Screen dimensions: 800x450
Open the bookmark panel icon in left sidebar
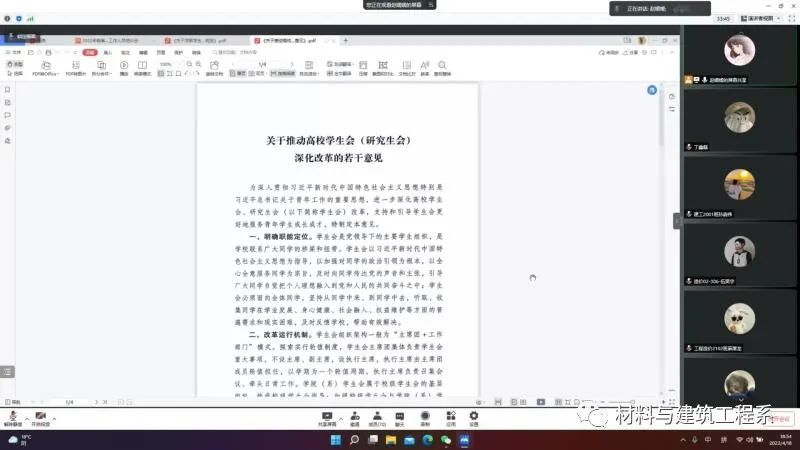pos(7,90)
